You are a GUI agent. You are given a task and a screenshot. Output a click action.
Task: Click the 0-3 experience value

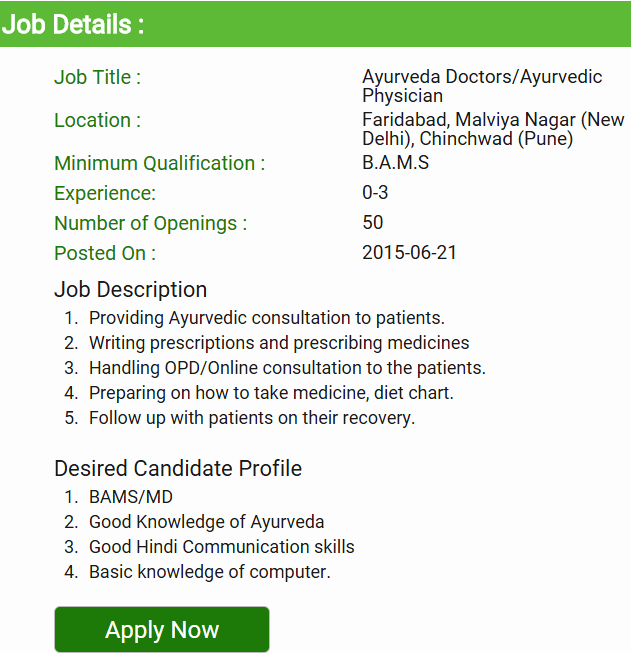coord(376,193)
